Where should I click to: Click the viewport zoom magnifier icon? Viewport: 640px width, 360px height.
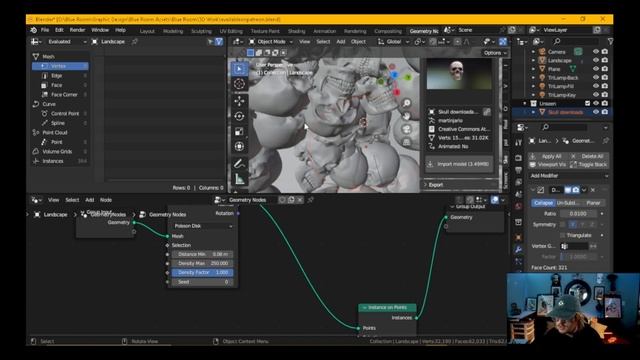407,103
